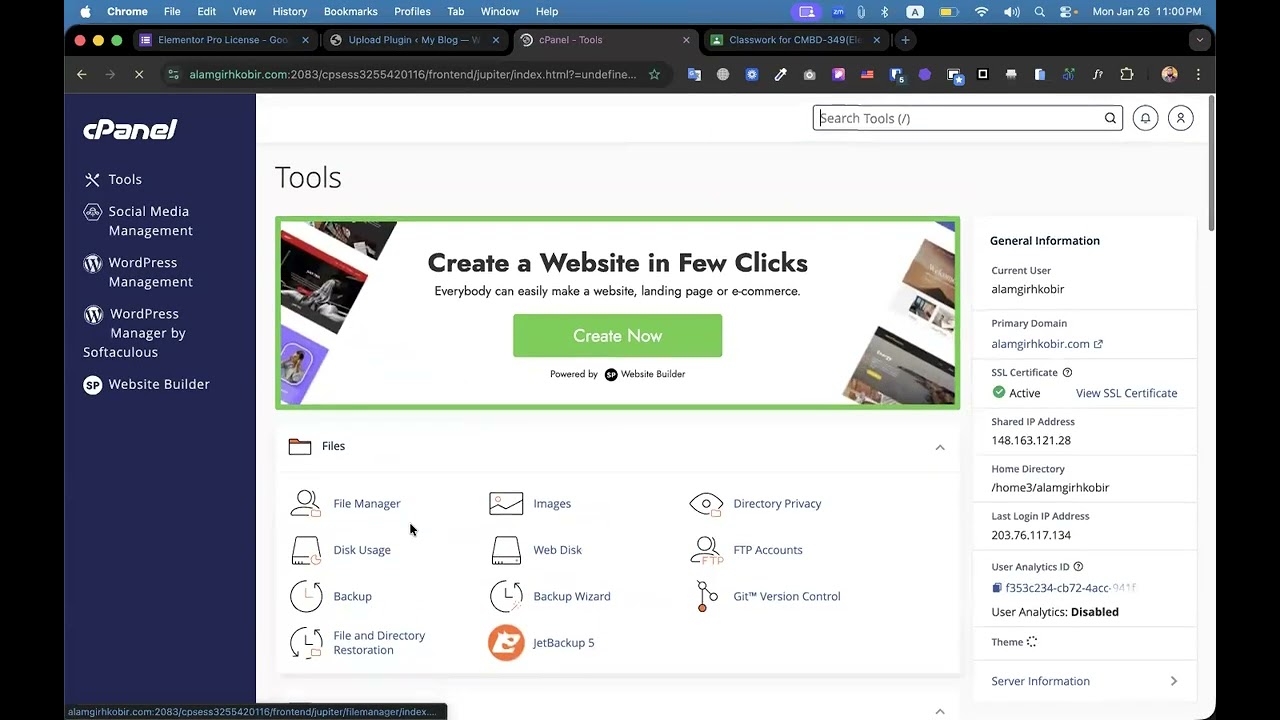Open a new Chrome tab

905,40
